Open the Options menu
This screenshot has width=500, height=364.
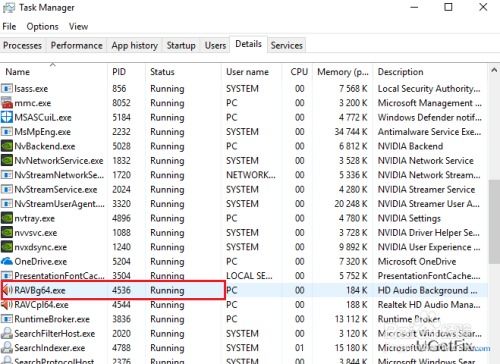tap(42, 26)
